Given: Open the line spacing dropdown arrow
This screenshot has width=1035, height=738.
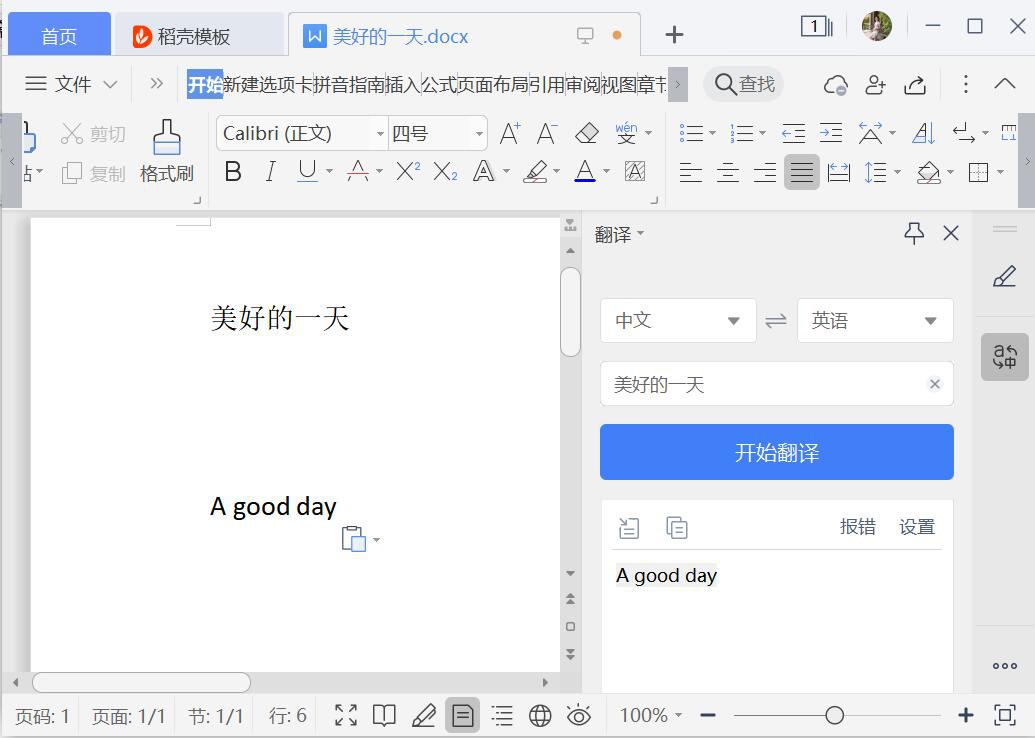Looking at the screenshot, I should point(897,172).
